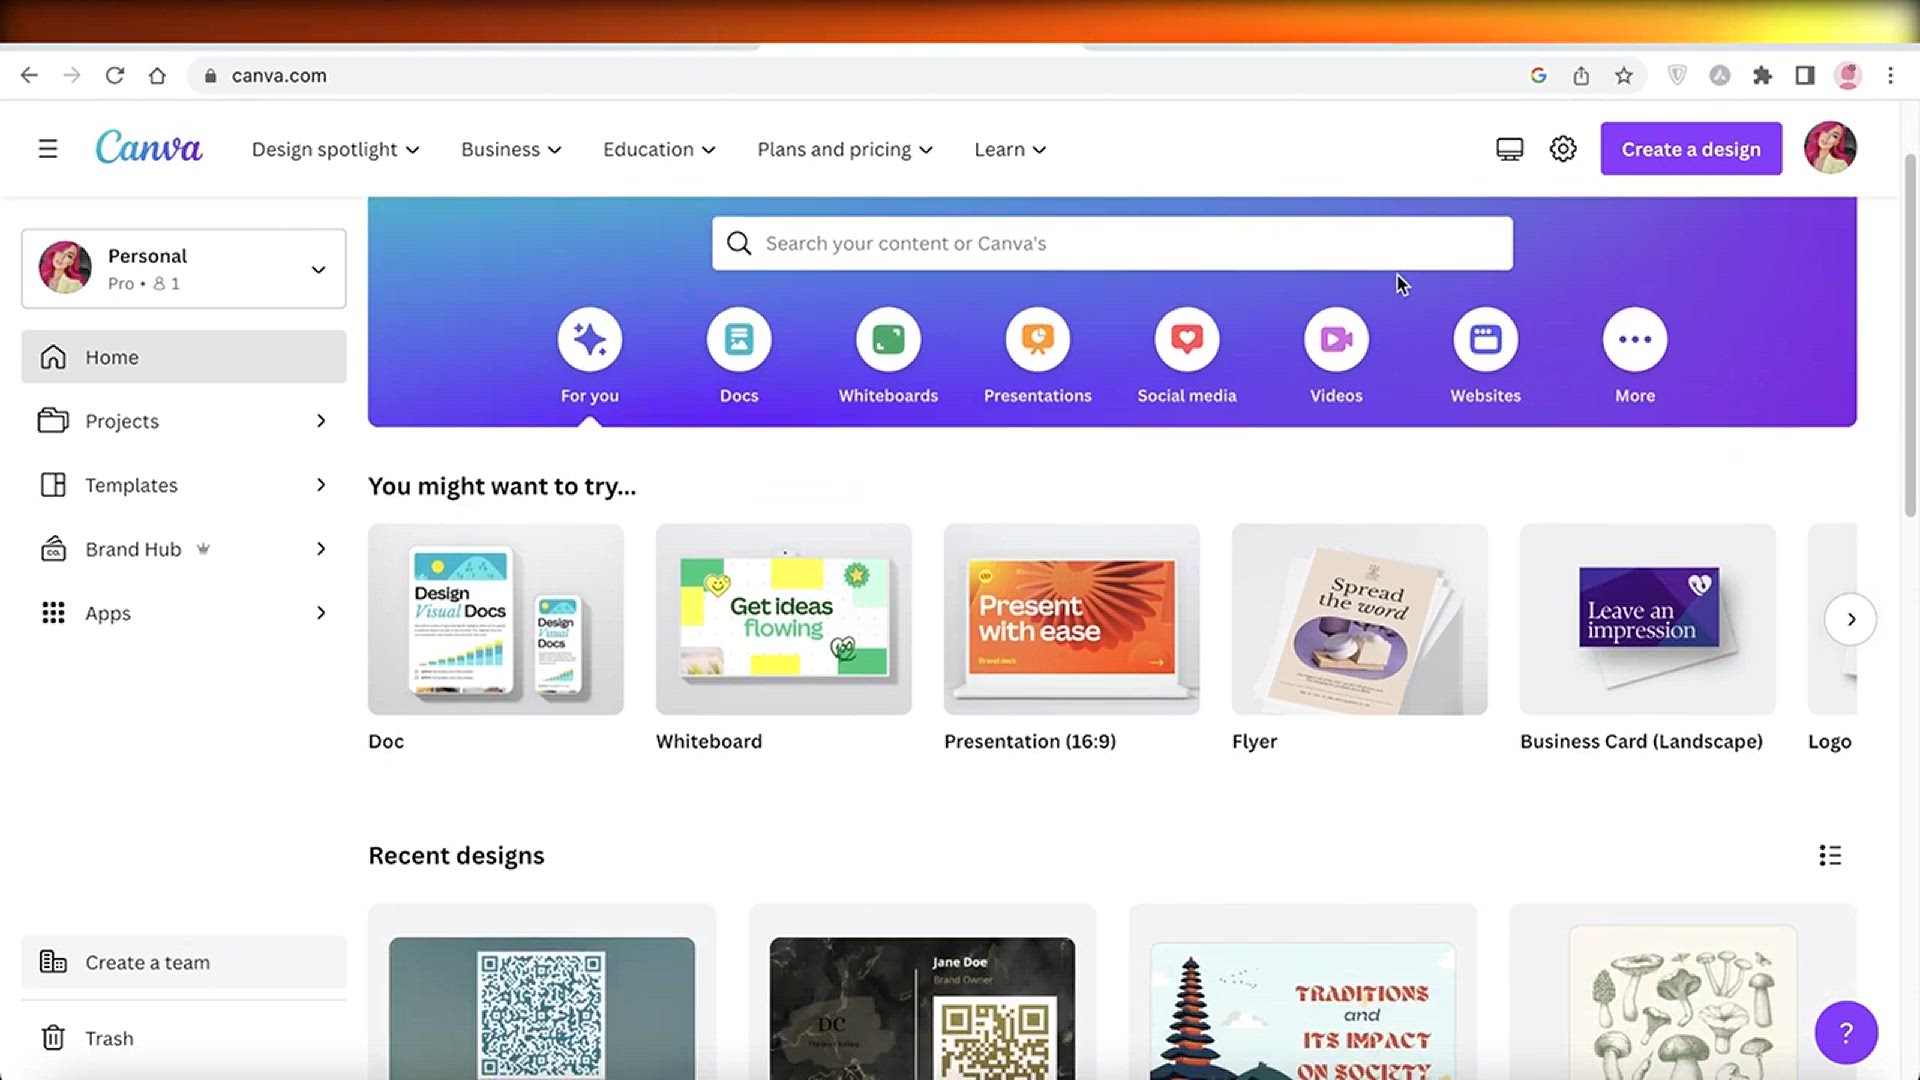1920x1080 pixels.
Task: Open the Flyer Spread the word thumbnail
Action: tap(1360, 619)
